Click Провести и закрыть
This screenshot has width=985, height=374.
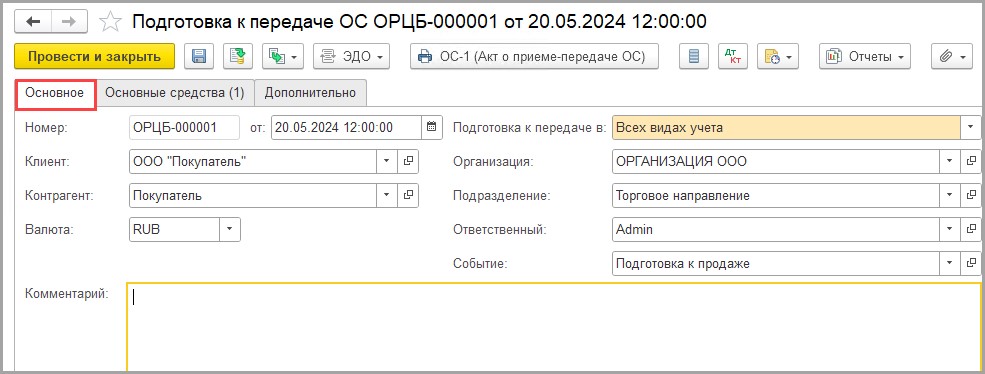click(94, 57)
